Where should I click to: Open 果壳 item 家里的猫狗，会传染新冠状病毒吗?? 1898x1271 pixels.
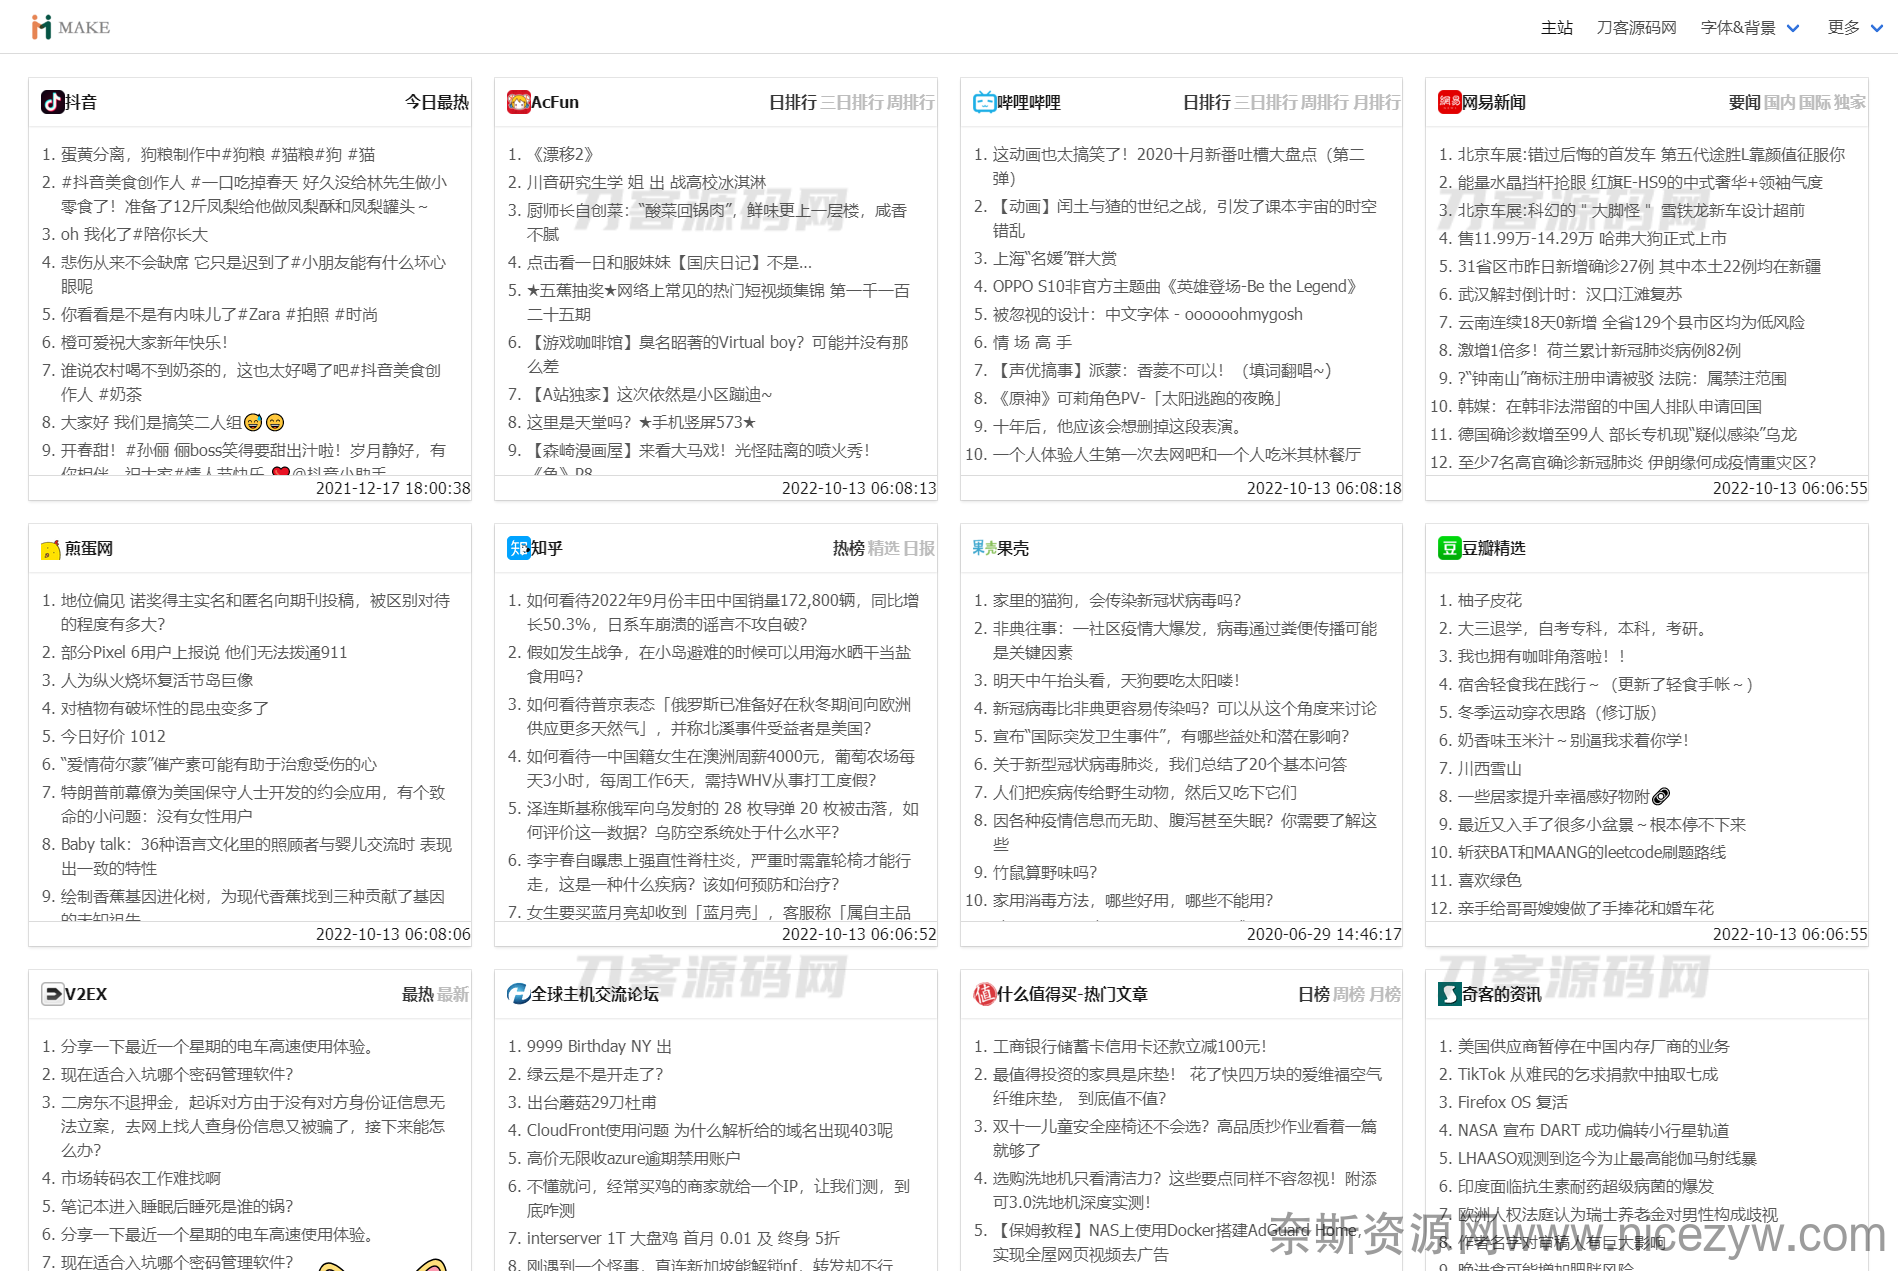(1117, 600)
